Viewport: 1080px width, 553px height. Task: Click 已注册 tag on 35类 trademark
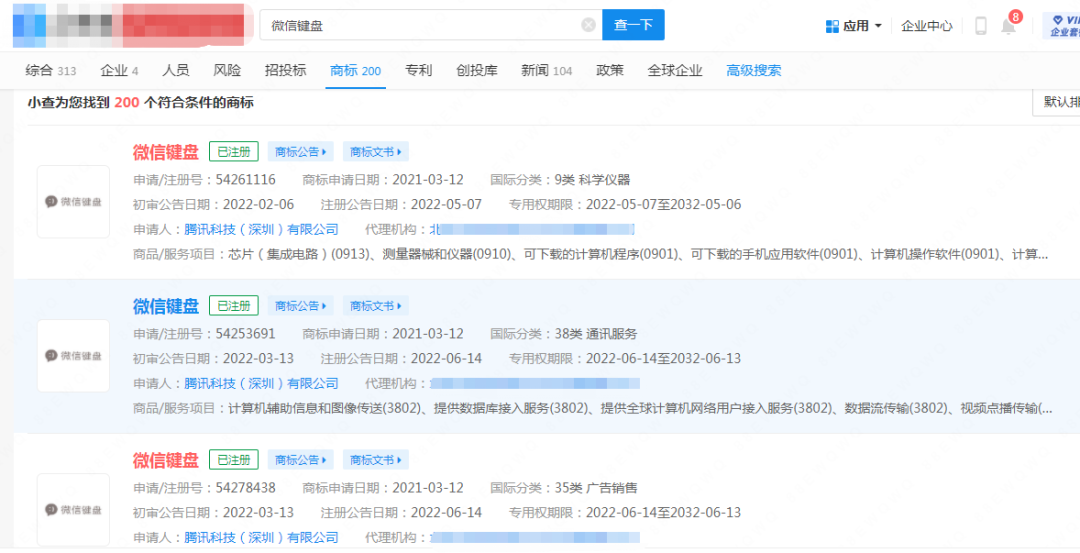point(233,459)
